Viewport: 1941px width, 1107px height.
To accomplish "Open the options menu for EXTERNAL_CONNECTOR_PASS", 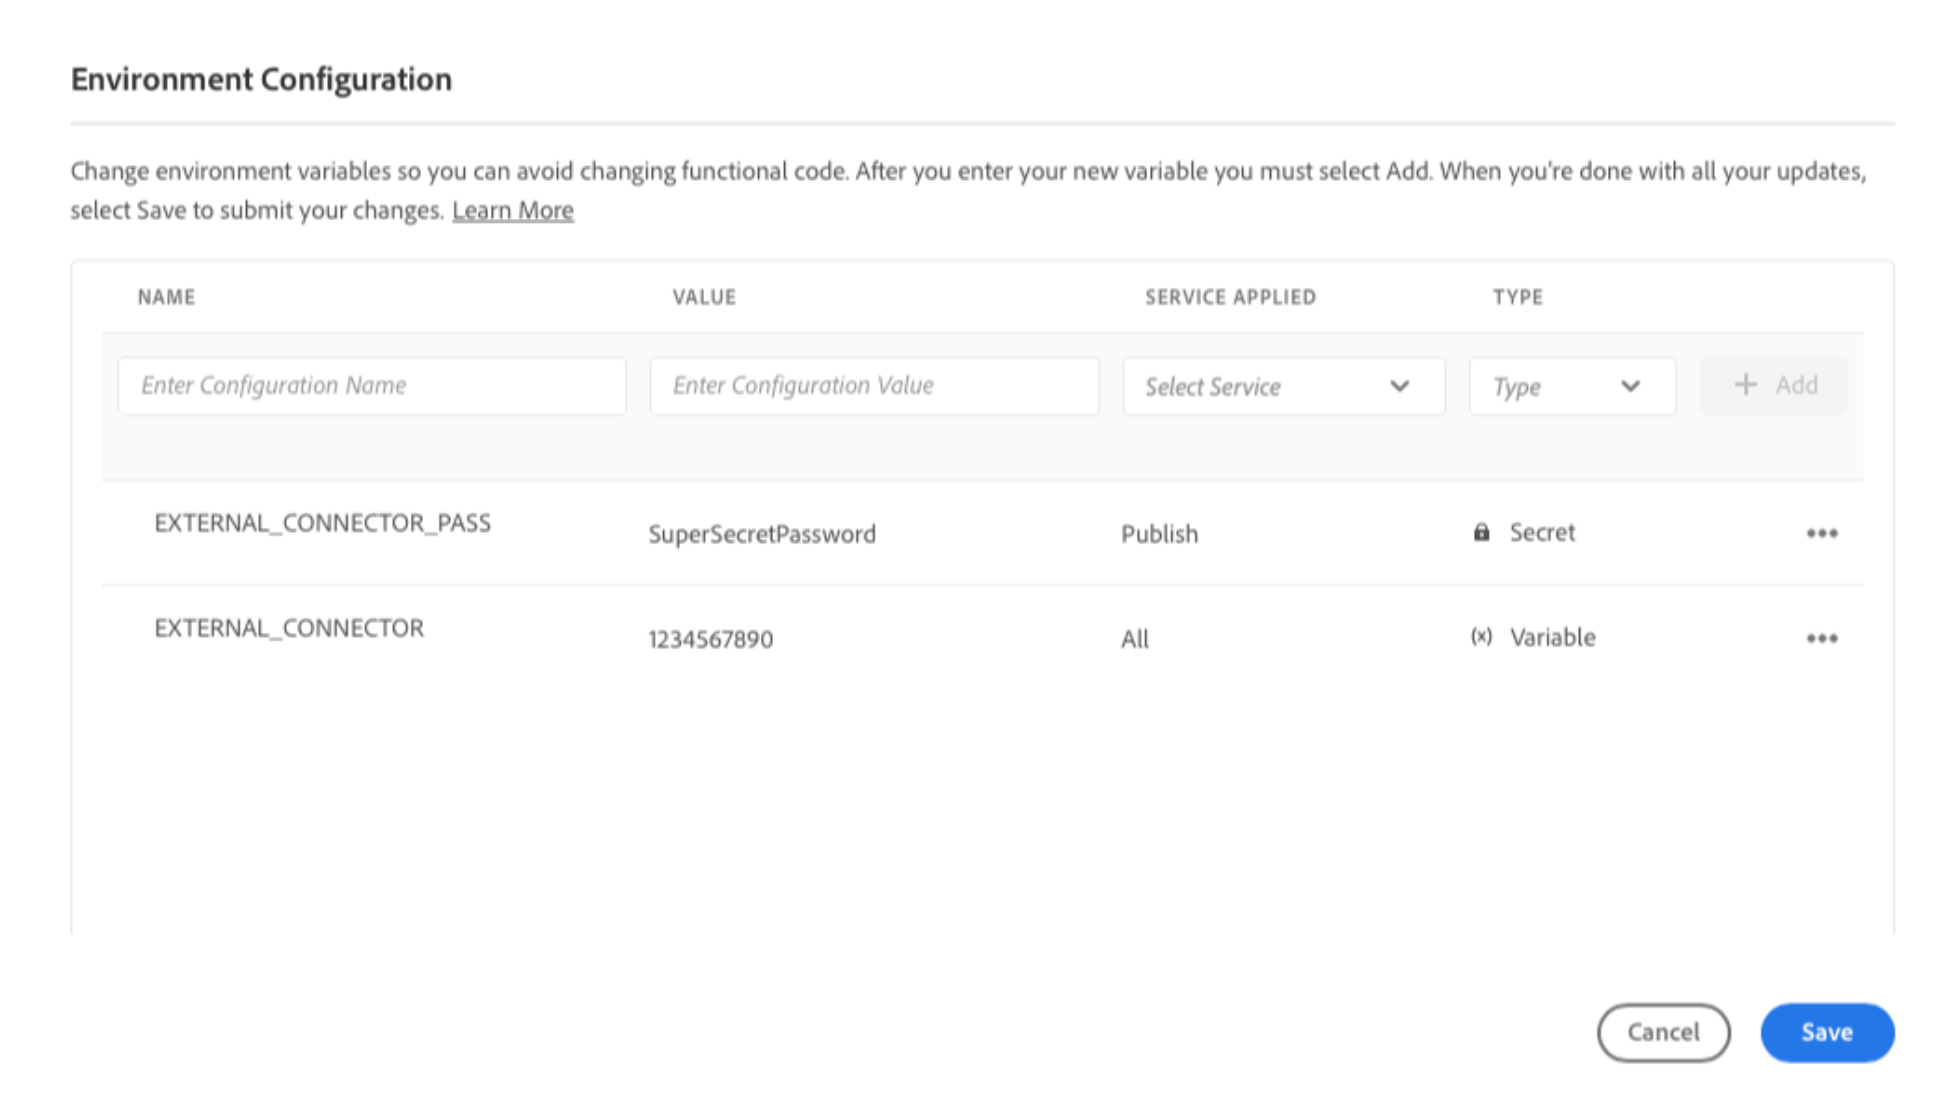I will (1823, 533).
